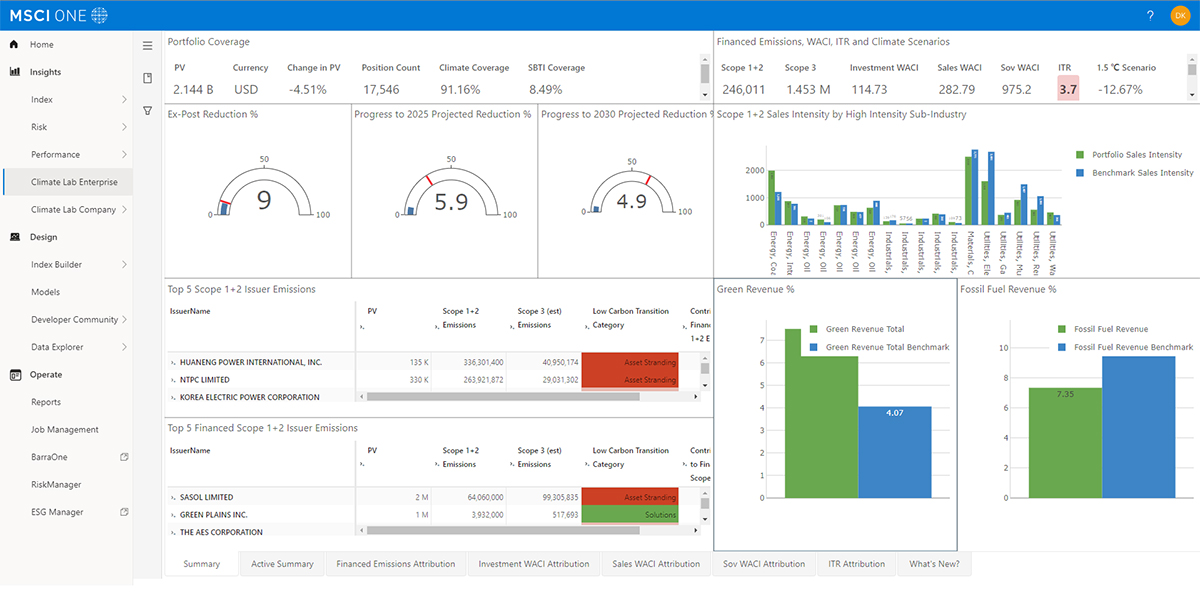Expand the Data Explorer chevron
Image resolution: width=1200 pixels, height=600 pixels.
(x=124, y=347)
